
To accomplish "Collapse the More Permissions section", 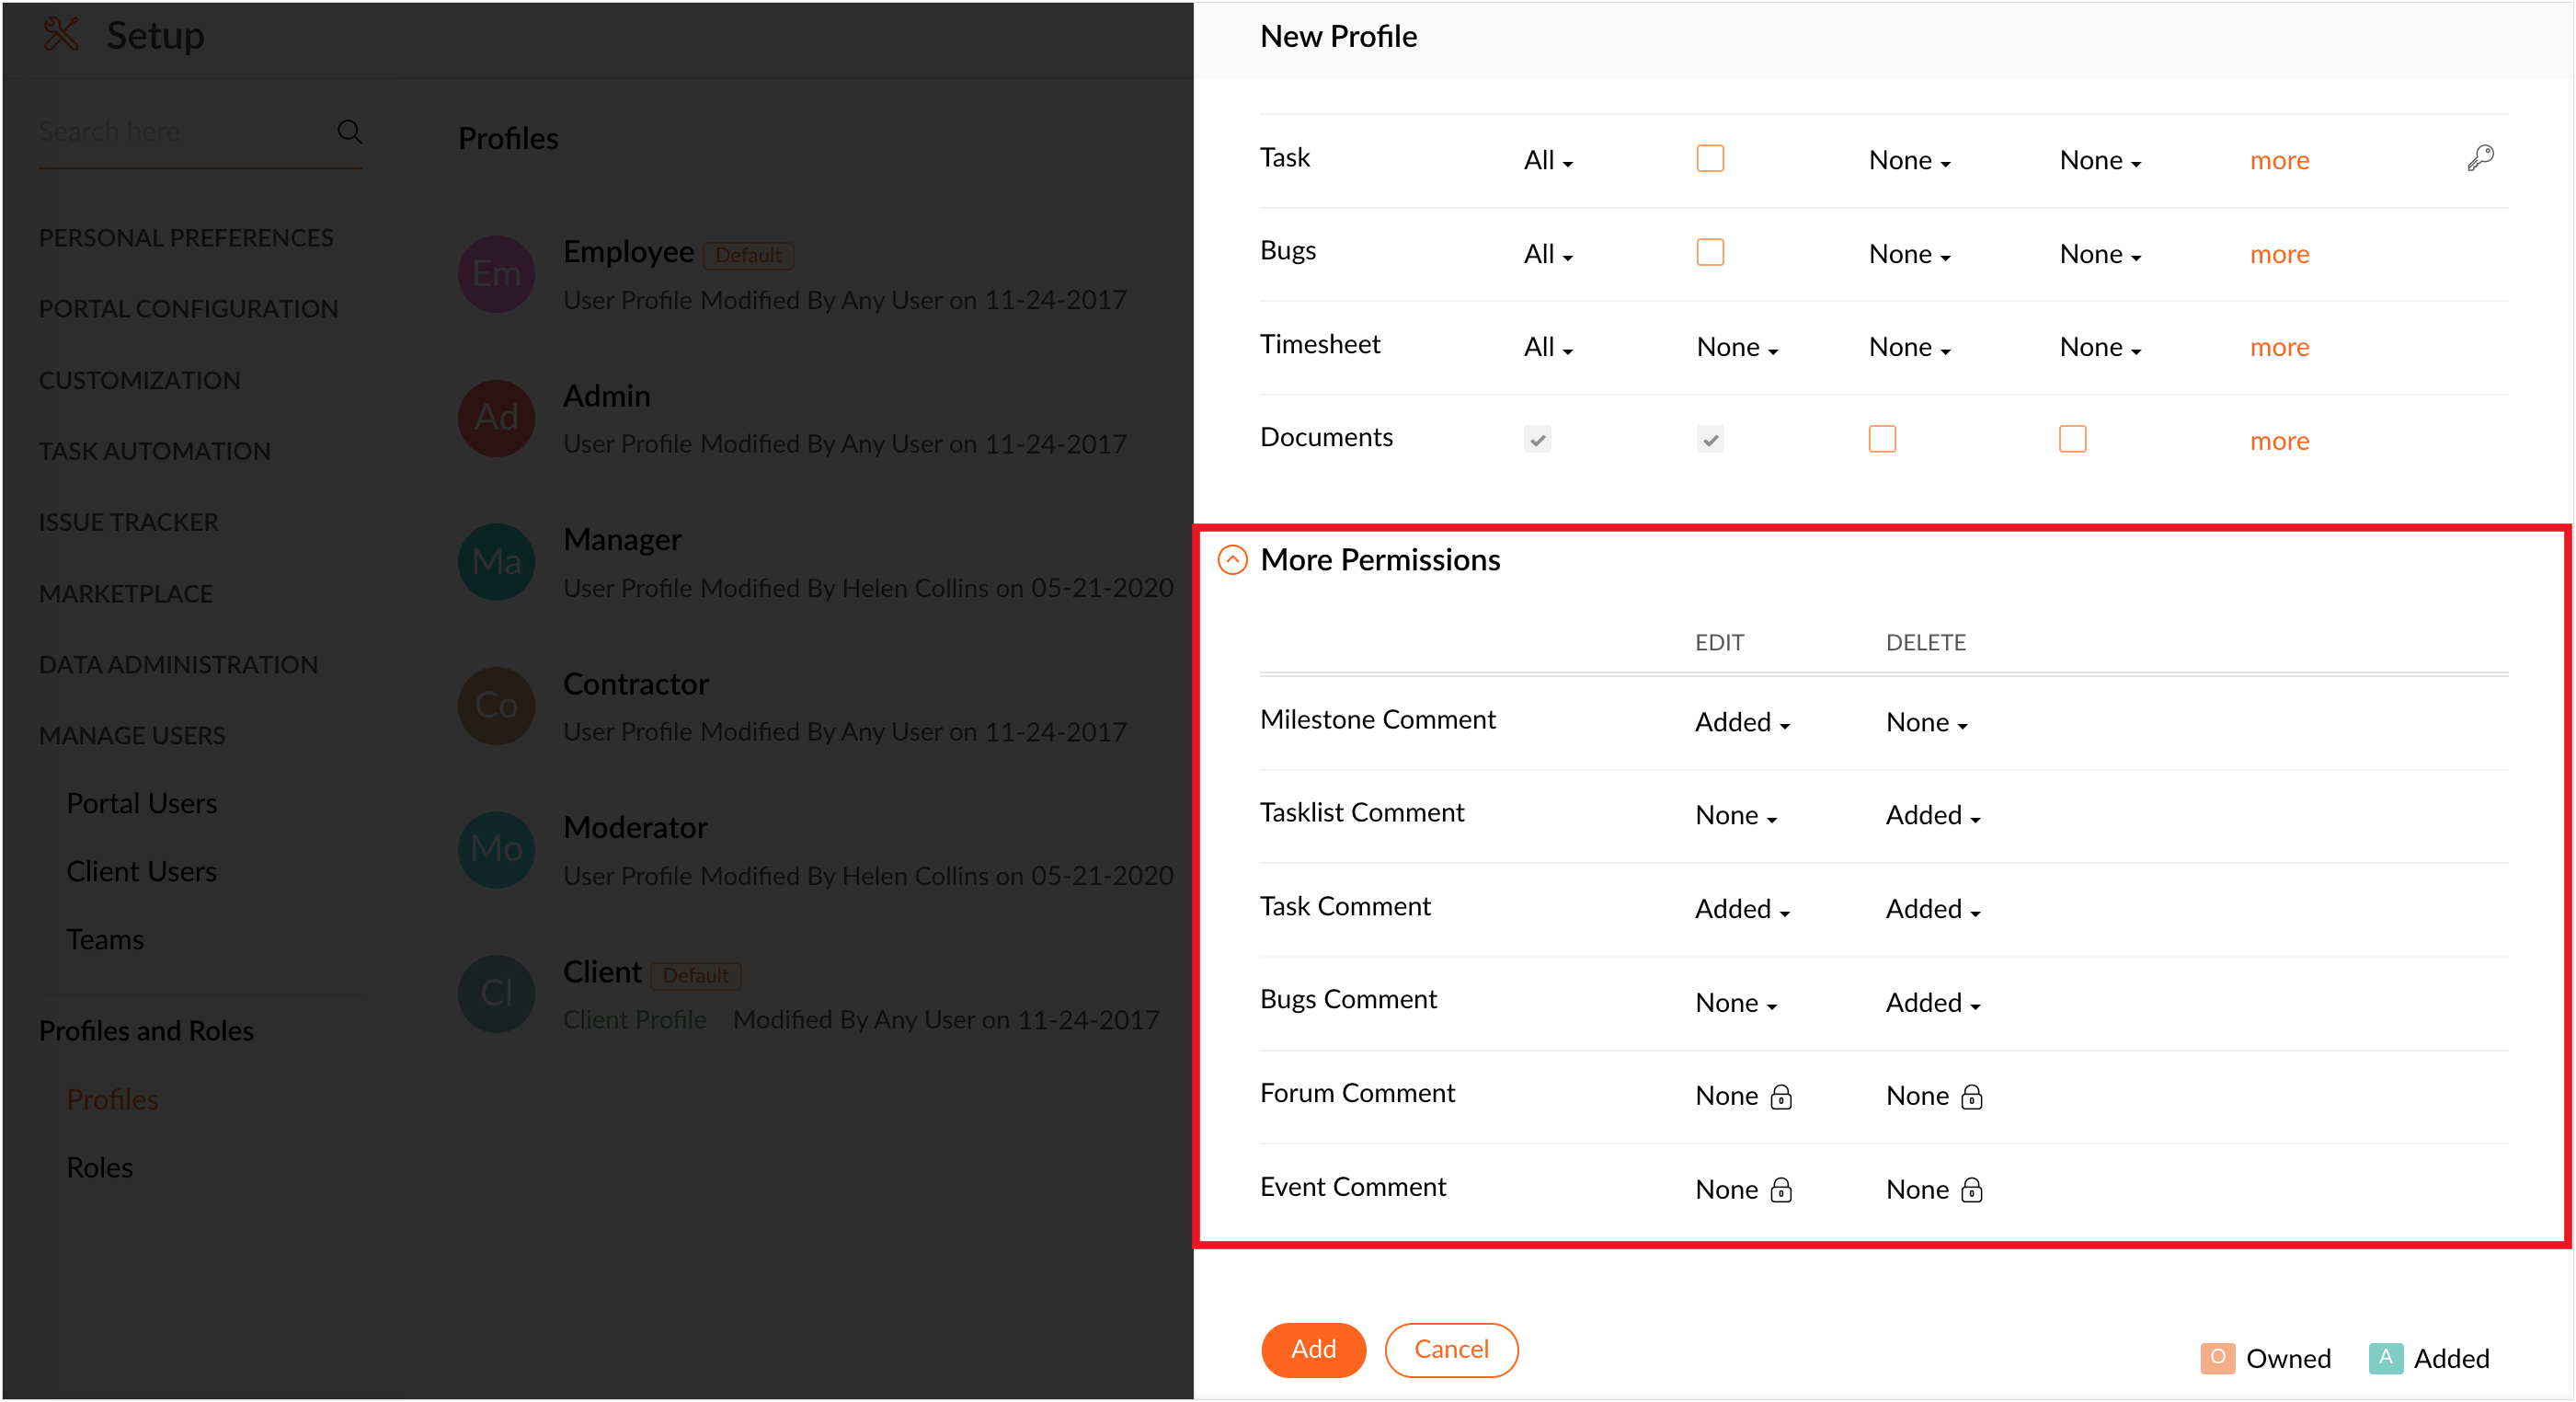I will (1232, 560).
